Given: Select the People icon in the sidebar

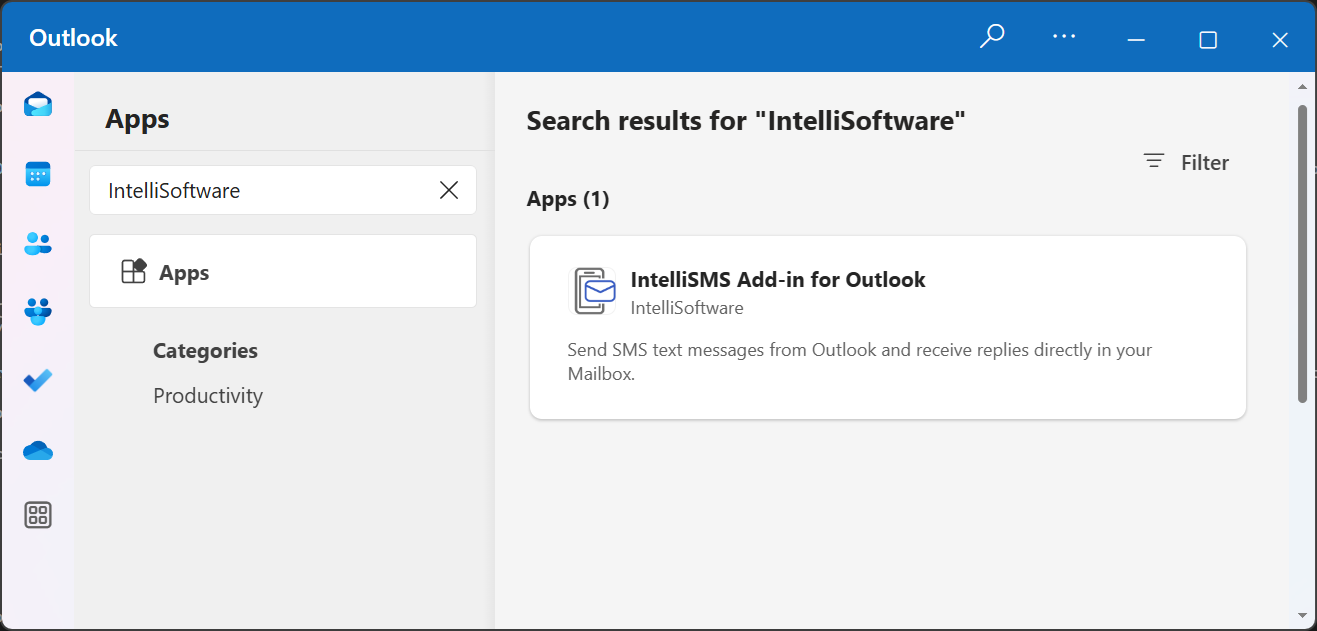Looking at the screenshot, I should click(37, 243).
